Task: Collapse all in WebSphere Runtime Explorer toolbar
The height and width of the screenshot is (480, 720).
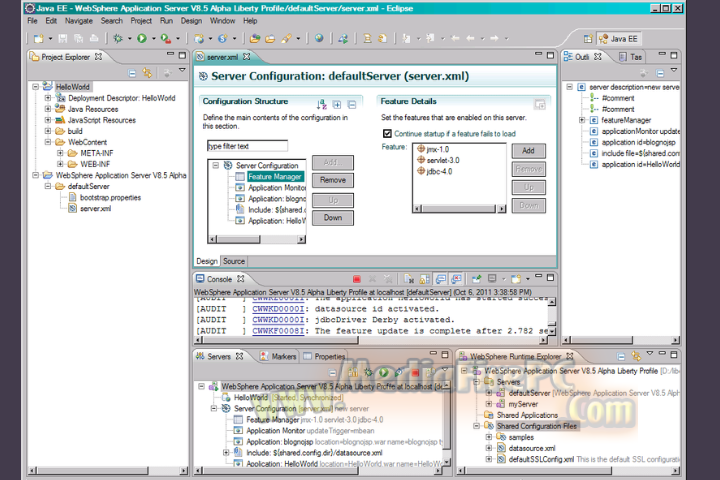Action: pyautogui.click(x=621, y=356)
